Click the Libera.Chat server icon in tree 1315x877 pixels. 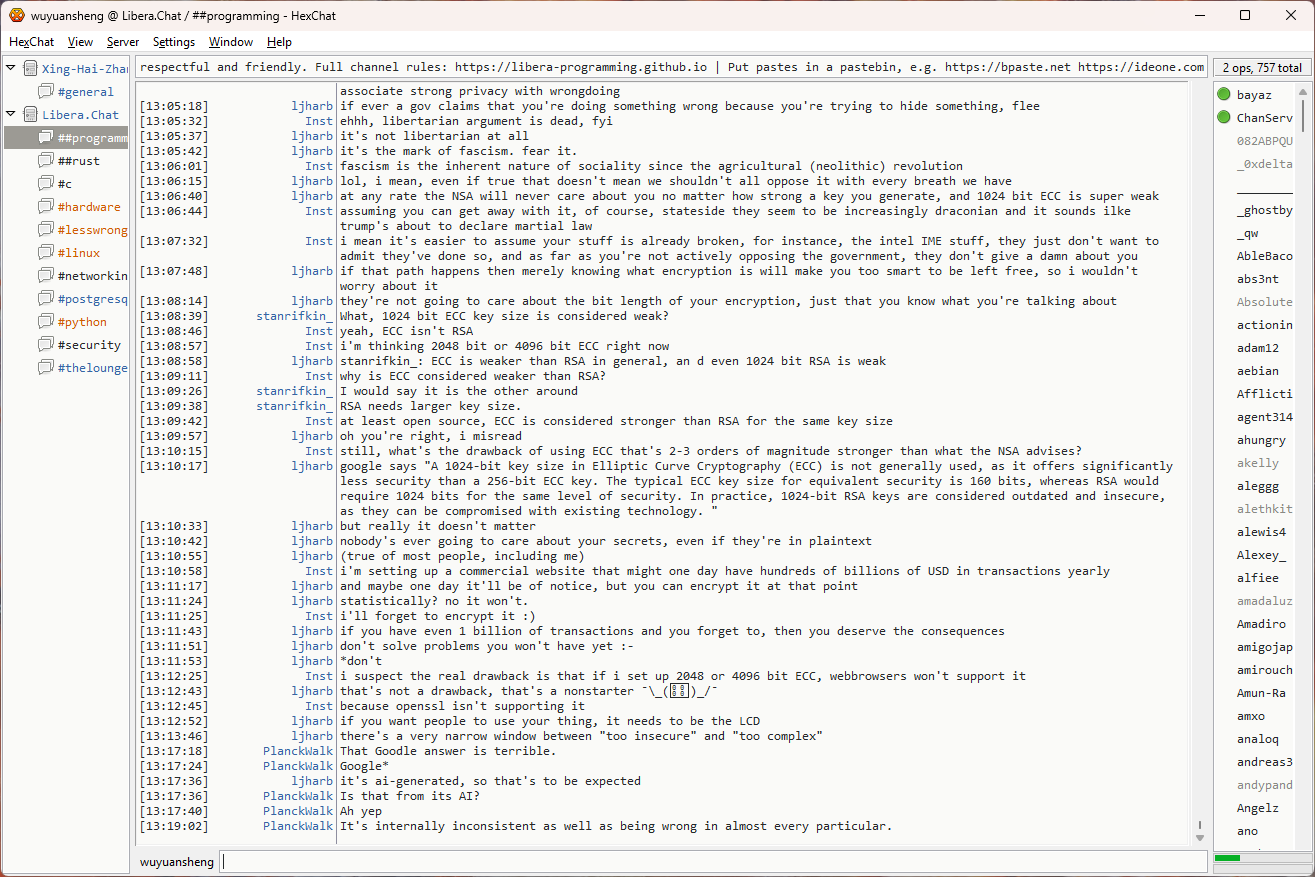coord(31,115)
